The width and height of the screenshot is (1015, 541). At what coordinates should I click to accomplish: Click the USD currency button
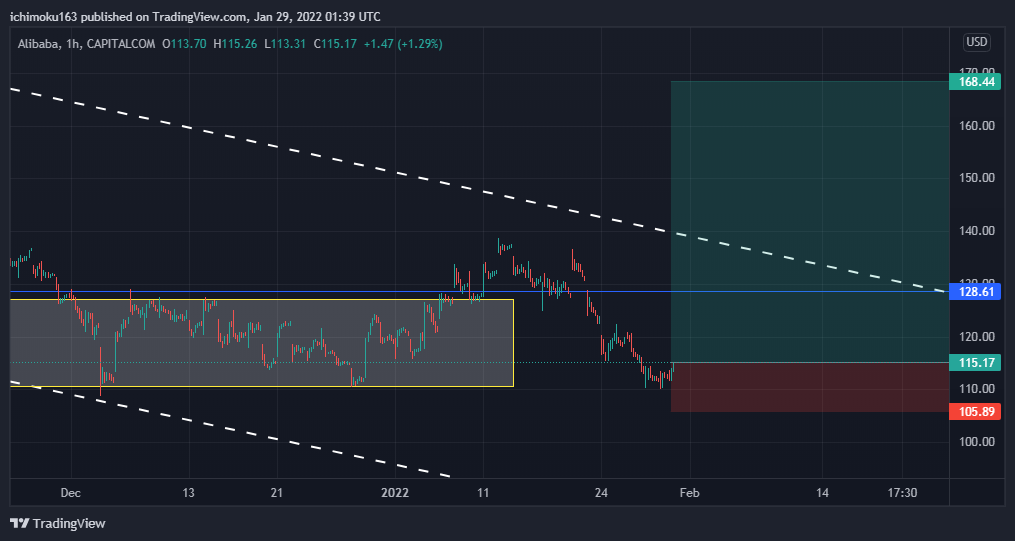[x=977, y=42]
